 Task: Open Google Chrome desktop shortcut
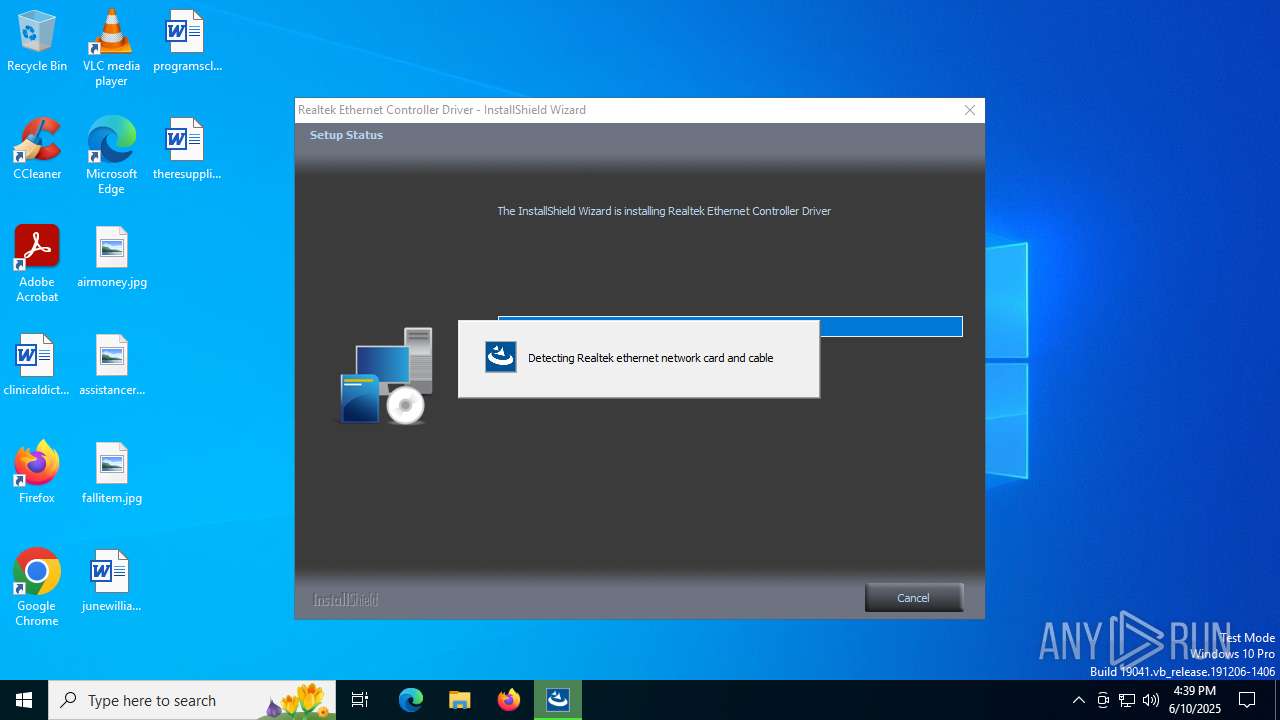coord(37,588)
